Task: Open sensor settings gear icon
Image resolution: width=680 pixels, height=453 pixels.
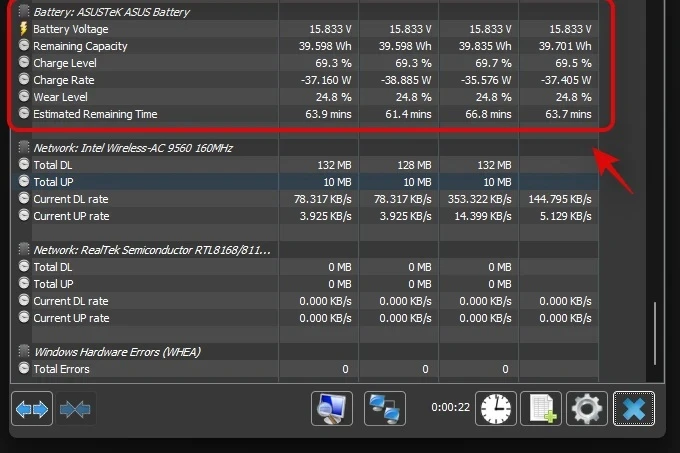Action: point(587,408)
